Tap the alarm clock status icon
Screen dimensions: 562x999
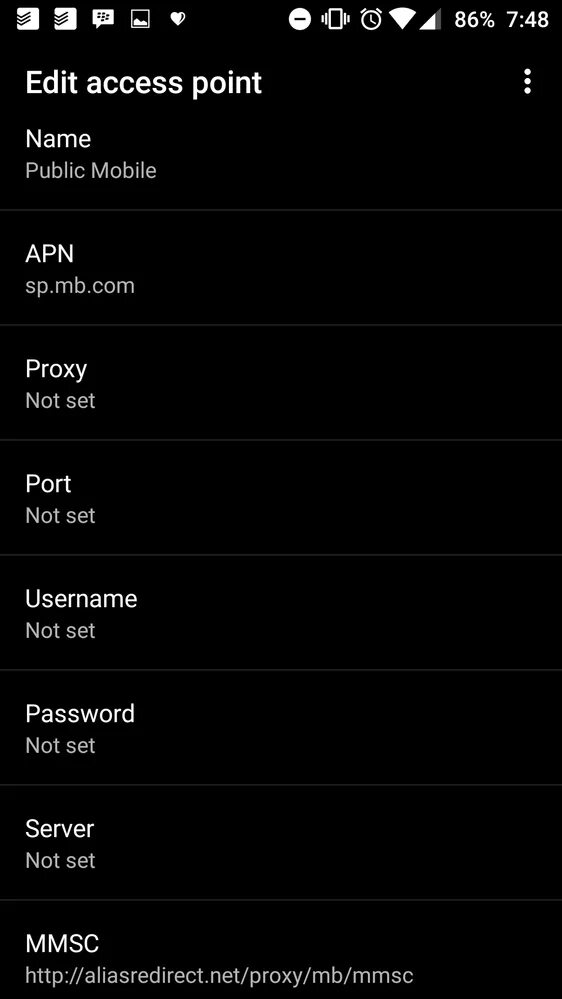tap(371, 19)
